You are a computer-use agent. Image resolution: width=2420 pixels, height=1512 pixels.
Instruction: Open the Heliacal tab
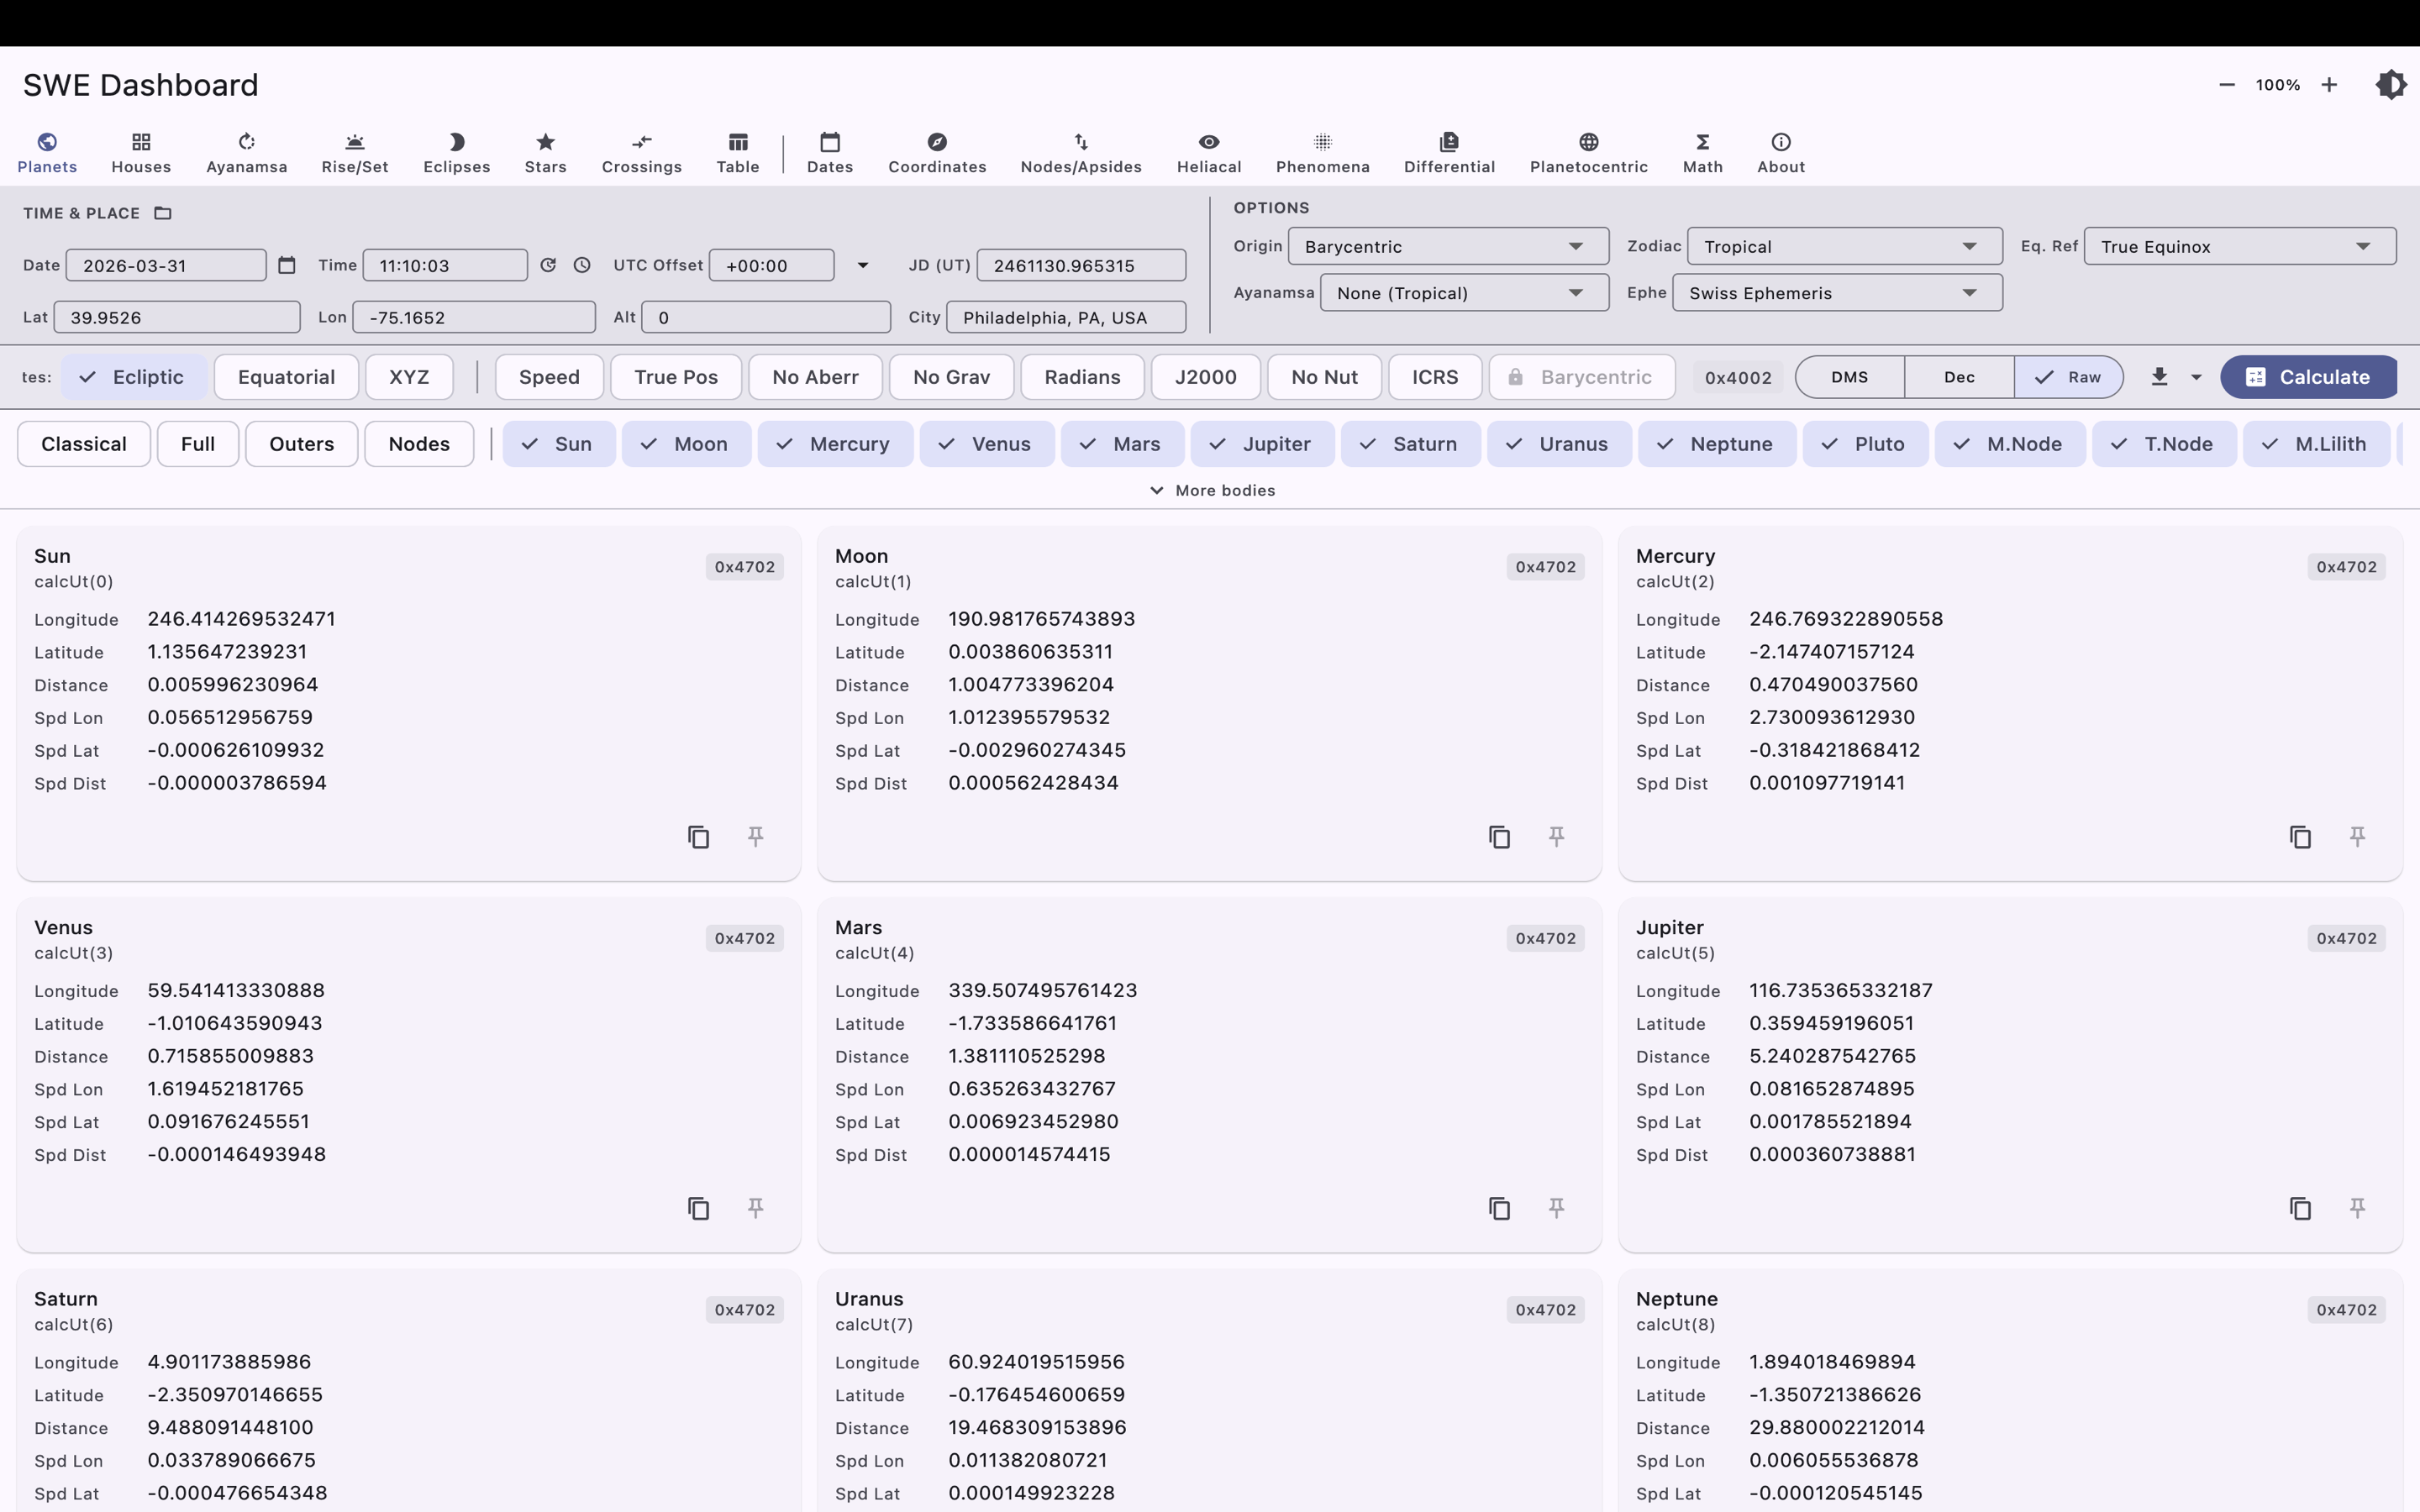(1209, 153)
